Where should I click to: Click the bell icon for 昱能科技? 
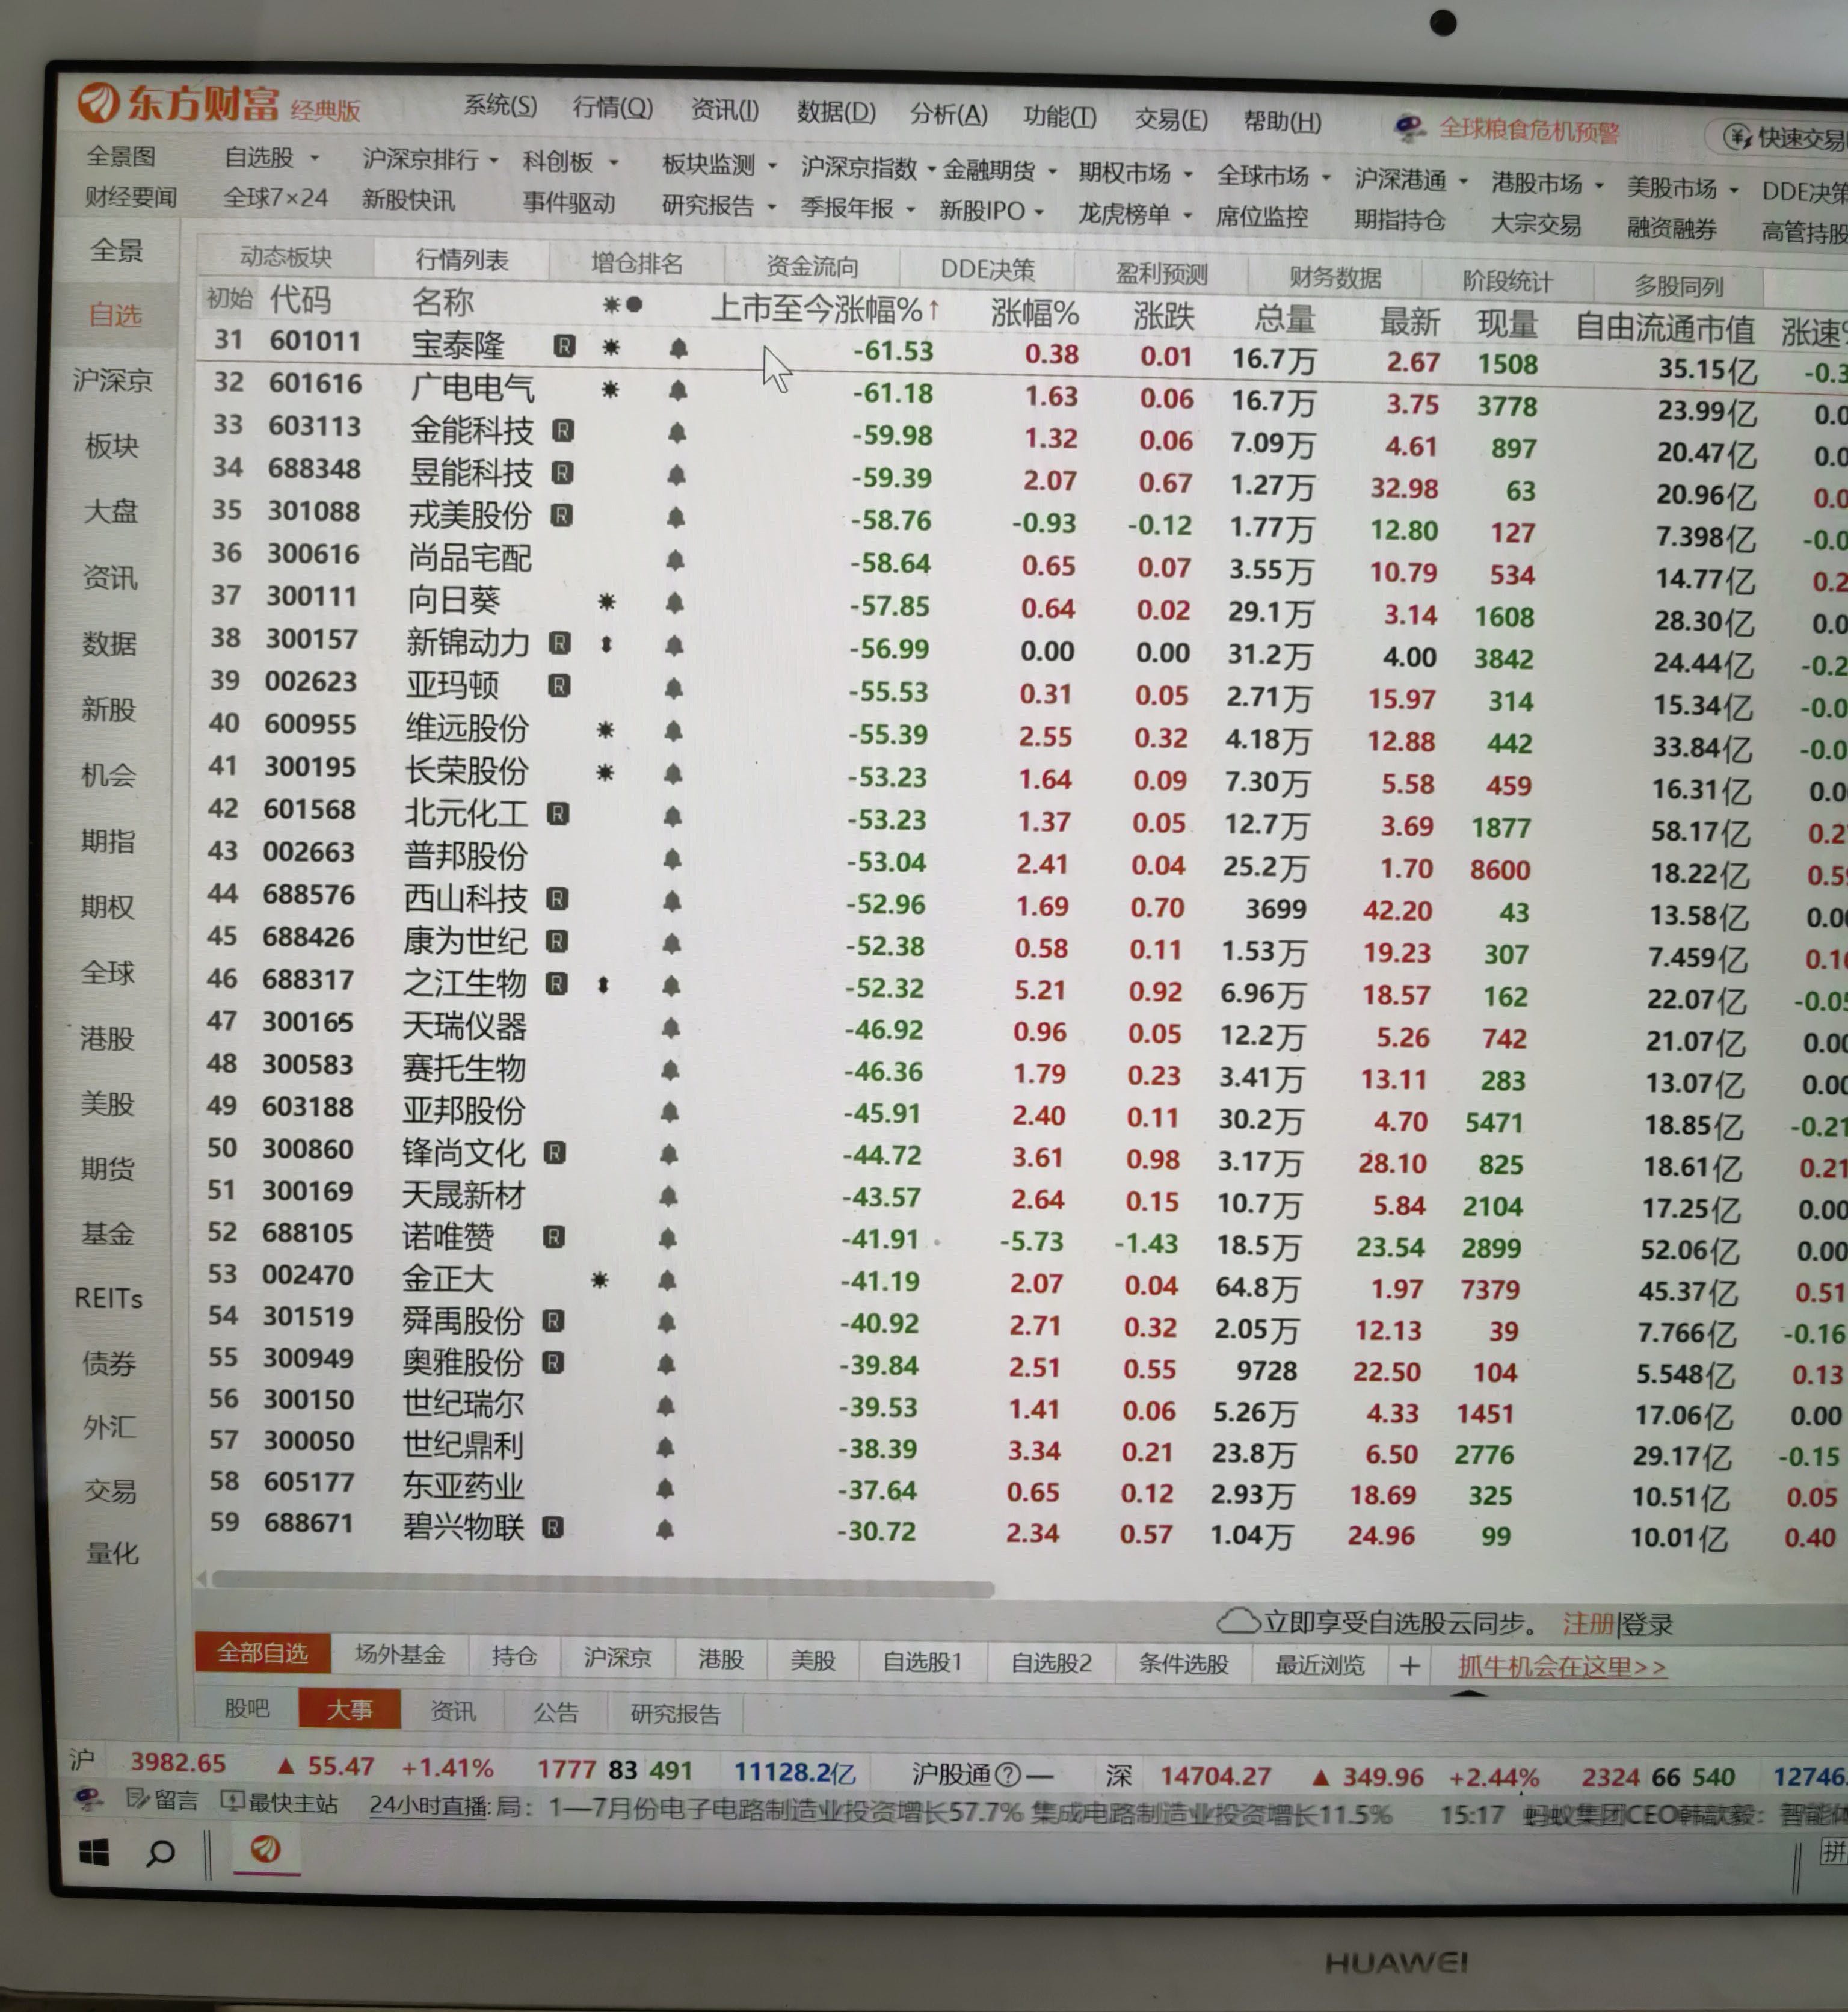click(676, 474)
